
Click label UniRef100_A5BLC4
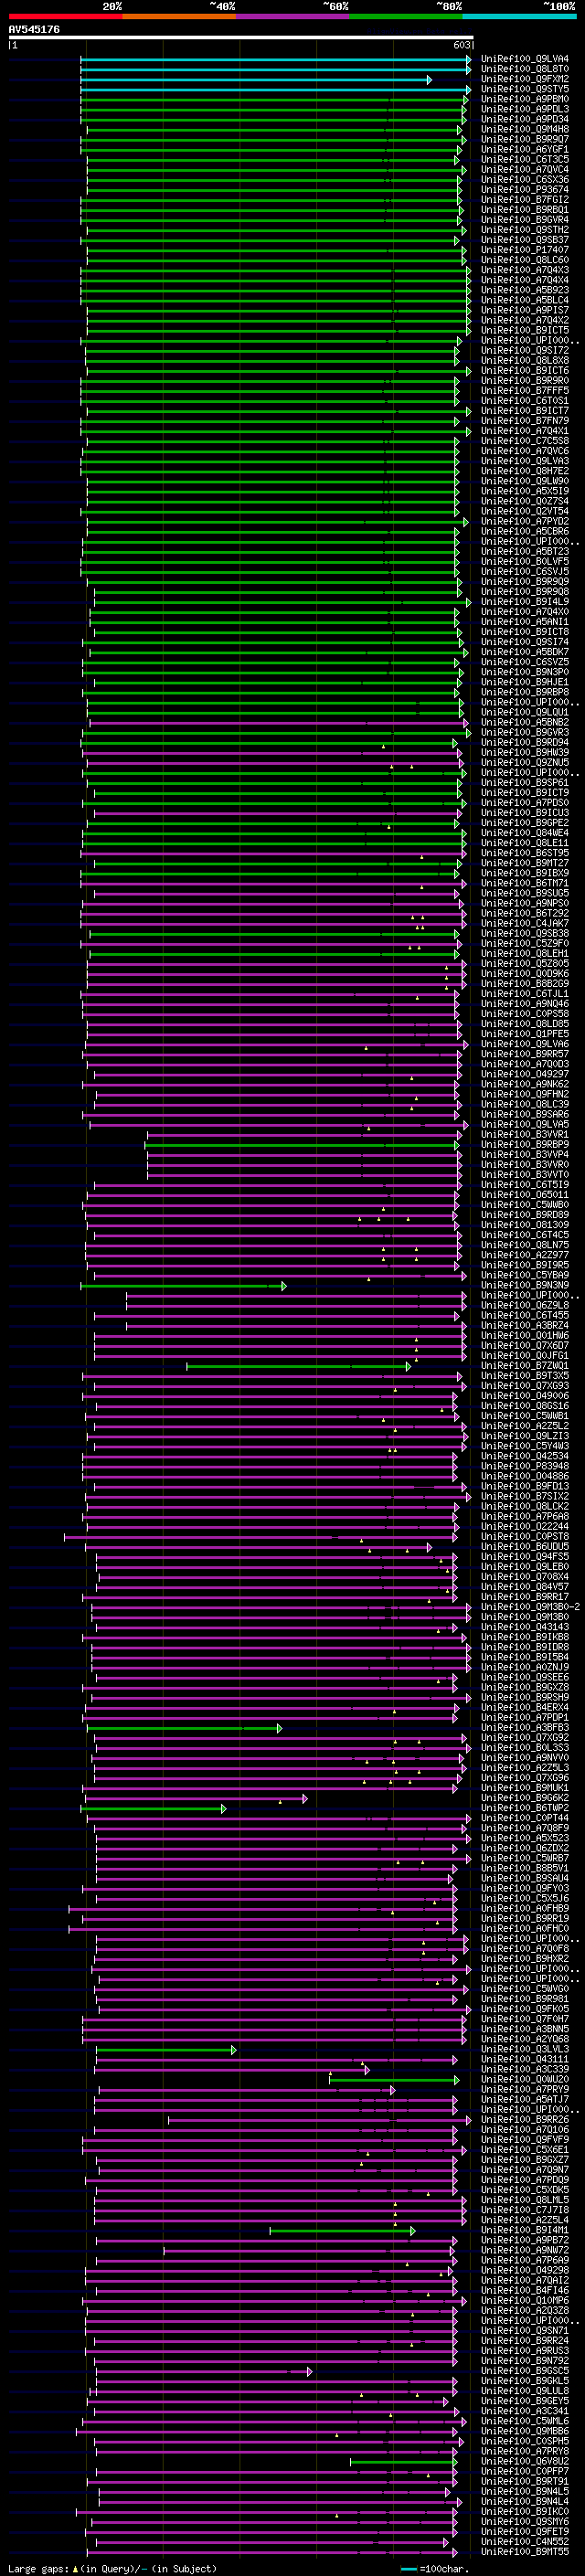(x=525, y=300)
